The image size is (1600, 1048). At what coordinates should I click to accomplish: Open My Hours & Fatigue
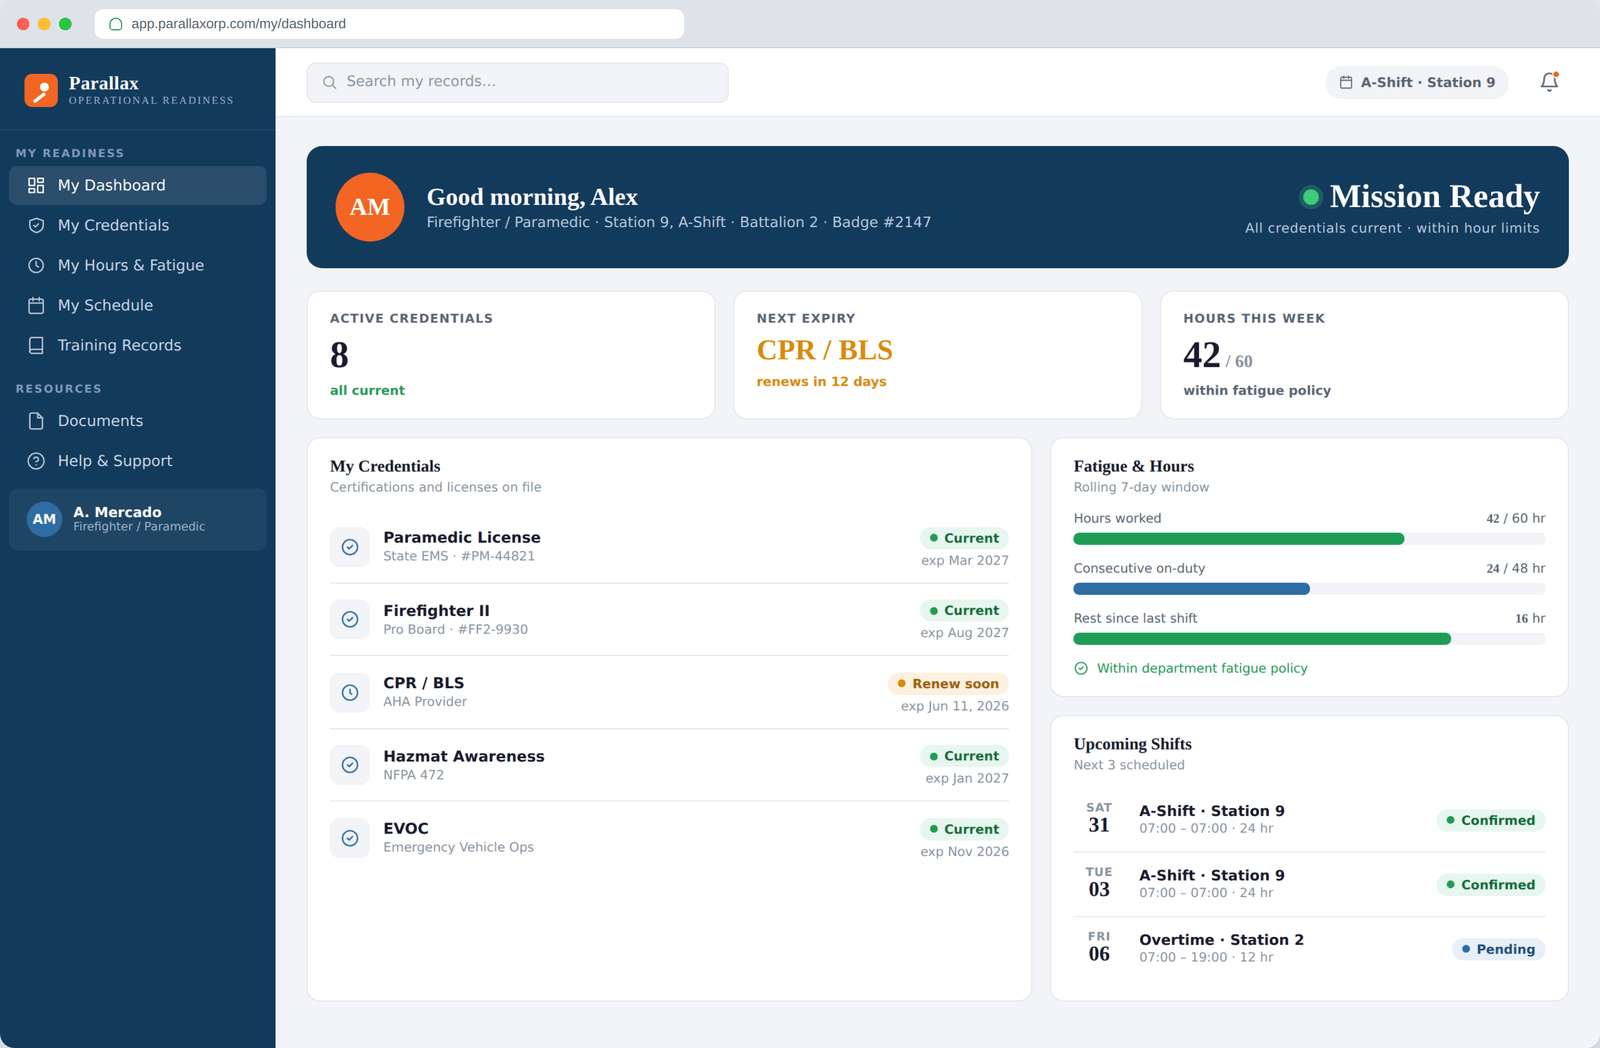point(138,265)
